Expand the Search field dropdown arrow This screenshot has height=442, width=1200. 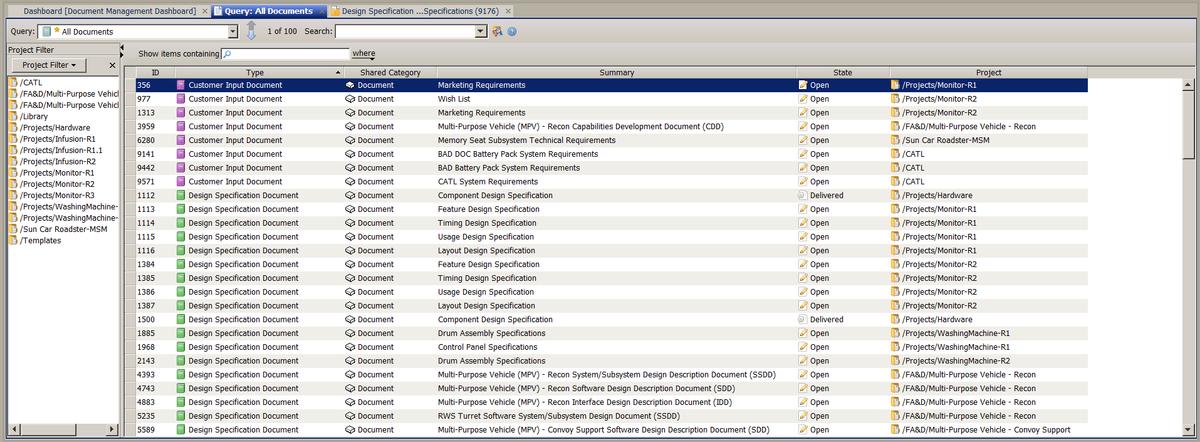click(x=481, y=32)
